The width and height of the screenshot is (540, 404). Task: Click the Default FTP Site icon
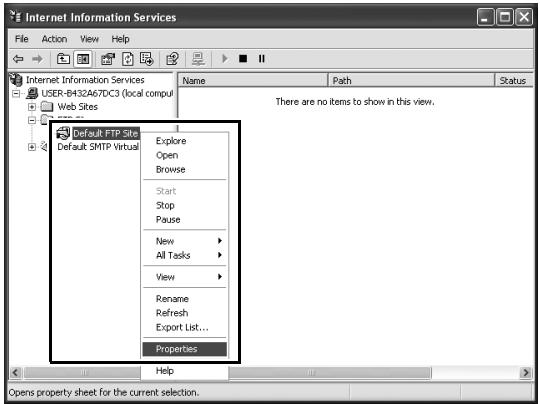tap(63, 133)
